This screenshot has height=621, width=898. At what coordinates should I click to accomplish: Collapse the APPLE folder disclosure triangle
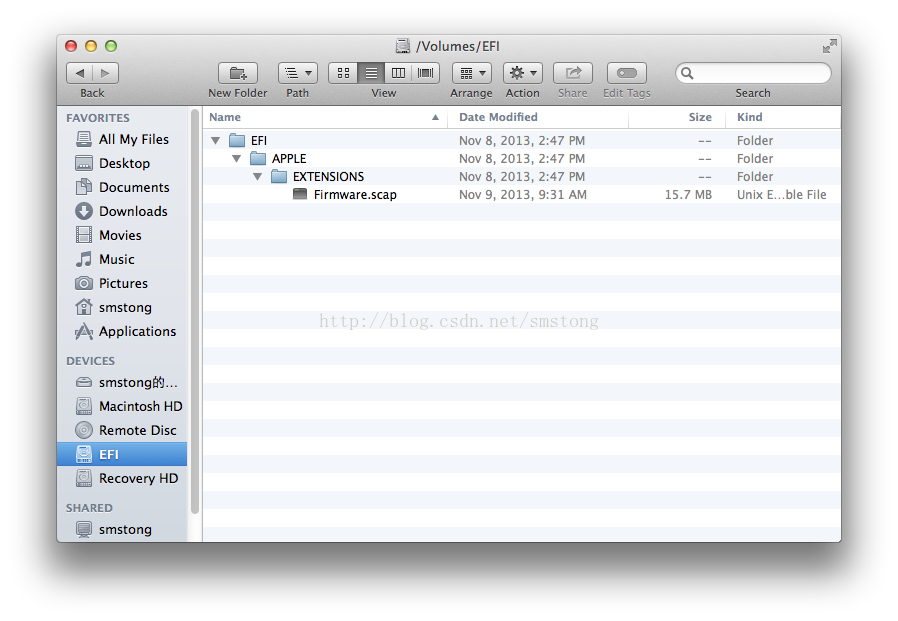(237, 159)
